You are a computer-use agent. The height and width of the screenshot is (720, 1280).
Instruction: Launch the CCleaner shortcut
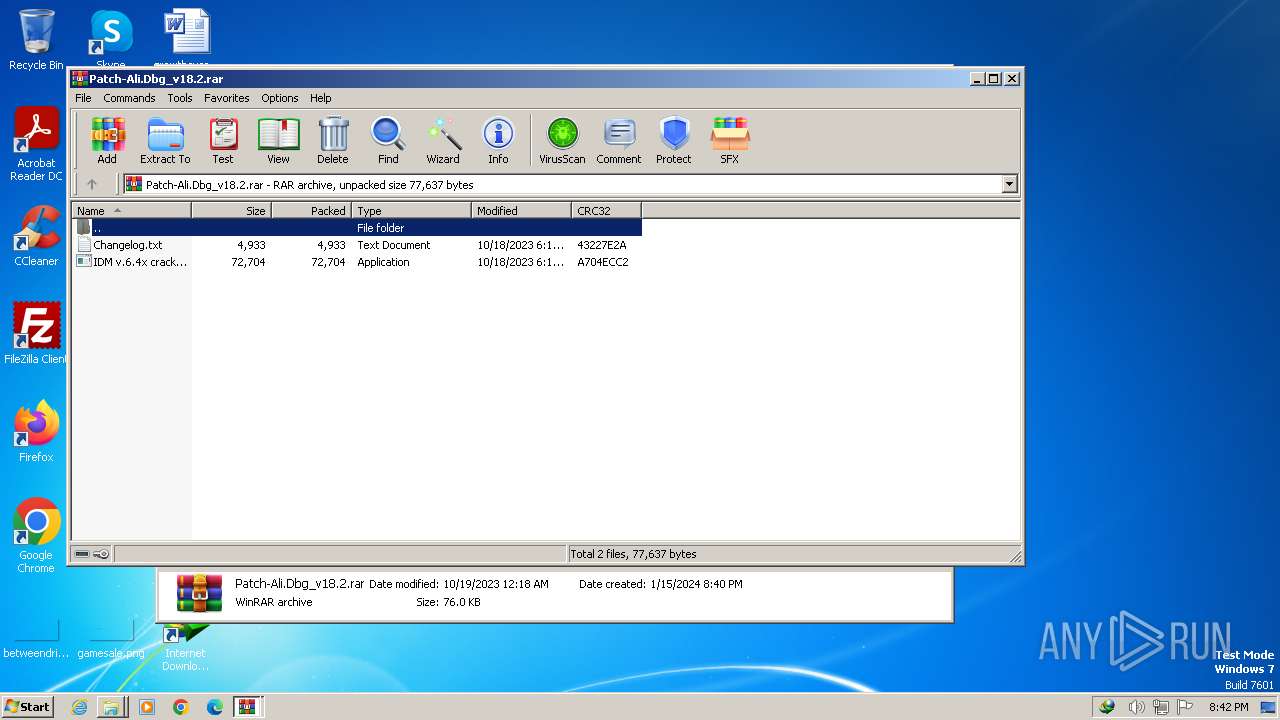36,237
